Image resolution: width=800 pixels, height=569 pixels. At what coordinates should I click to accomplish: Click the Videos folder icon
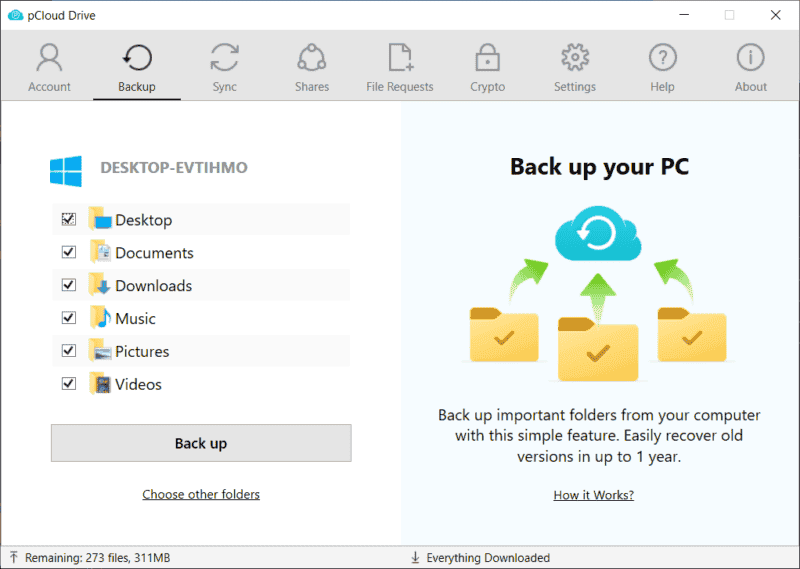[99, 383]
